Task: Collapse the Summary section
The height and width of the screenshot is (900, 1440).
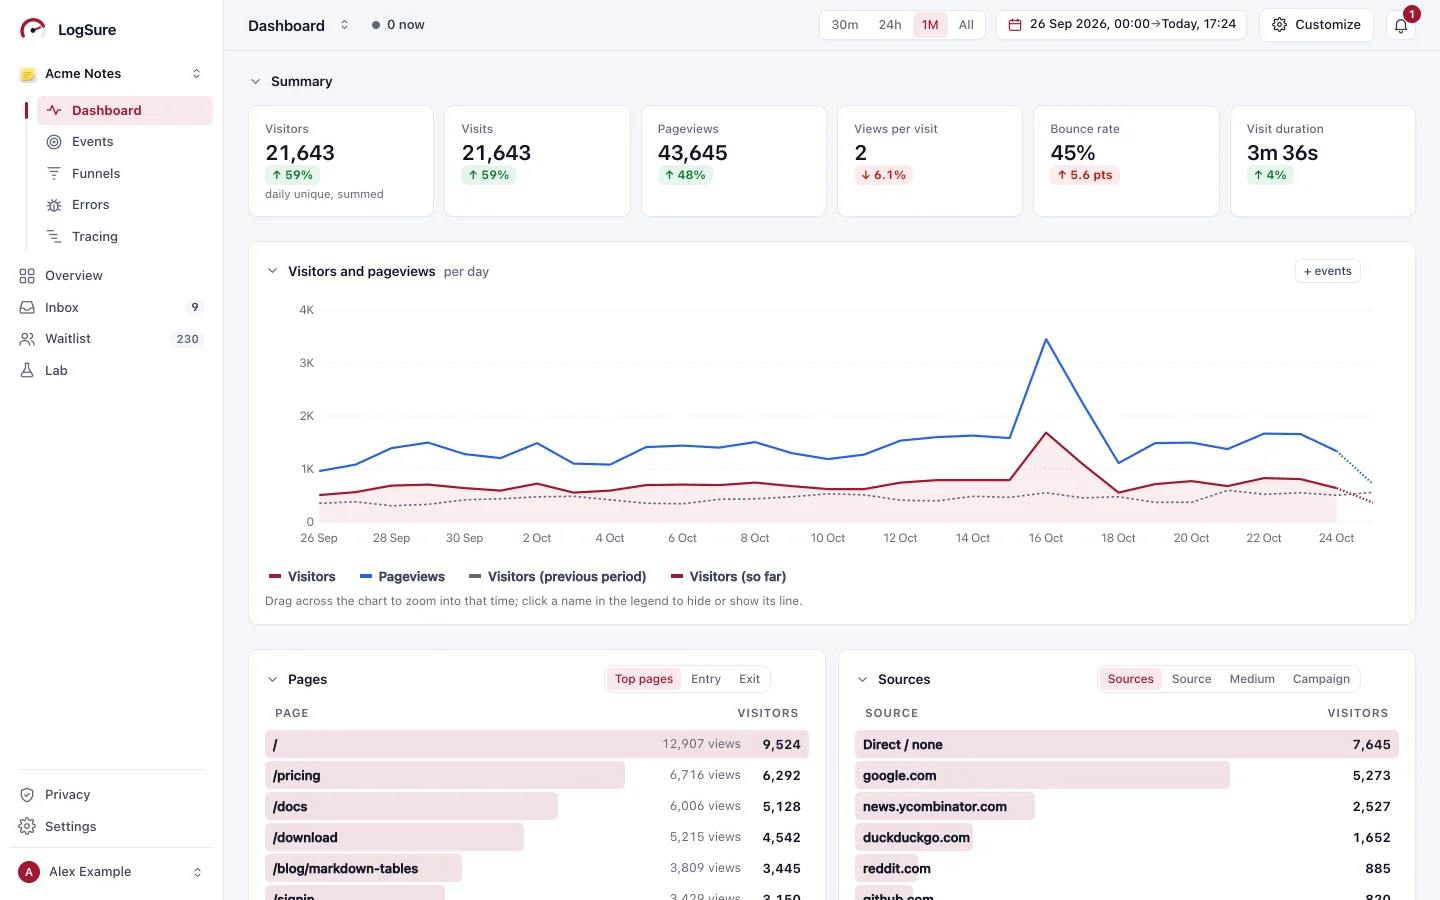Action: 256,82
